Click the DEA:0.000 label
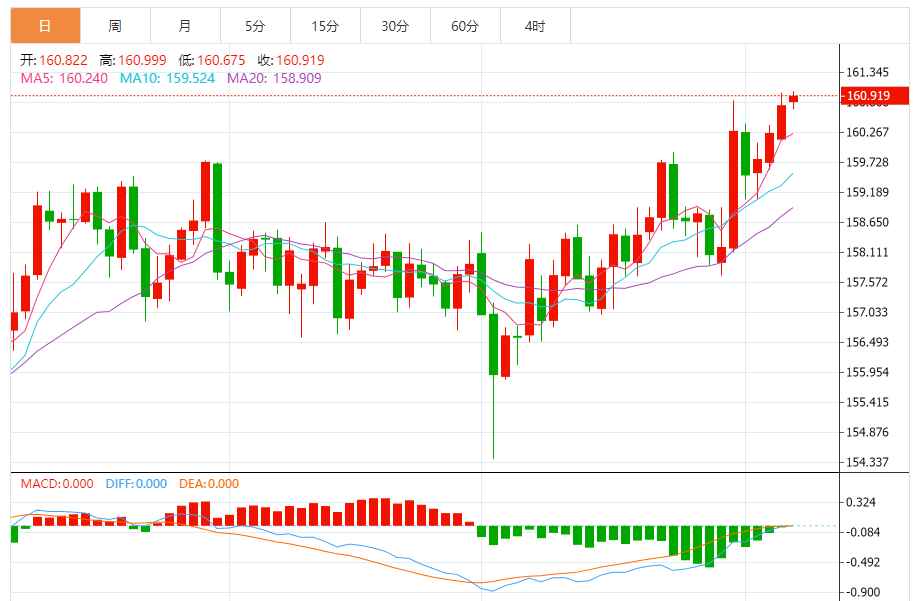Screen dimensions: 917x601 209,483
